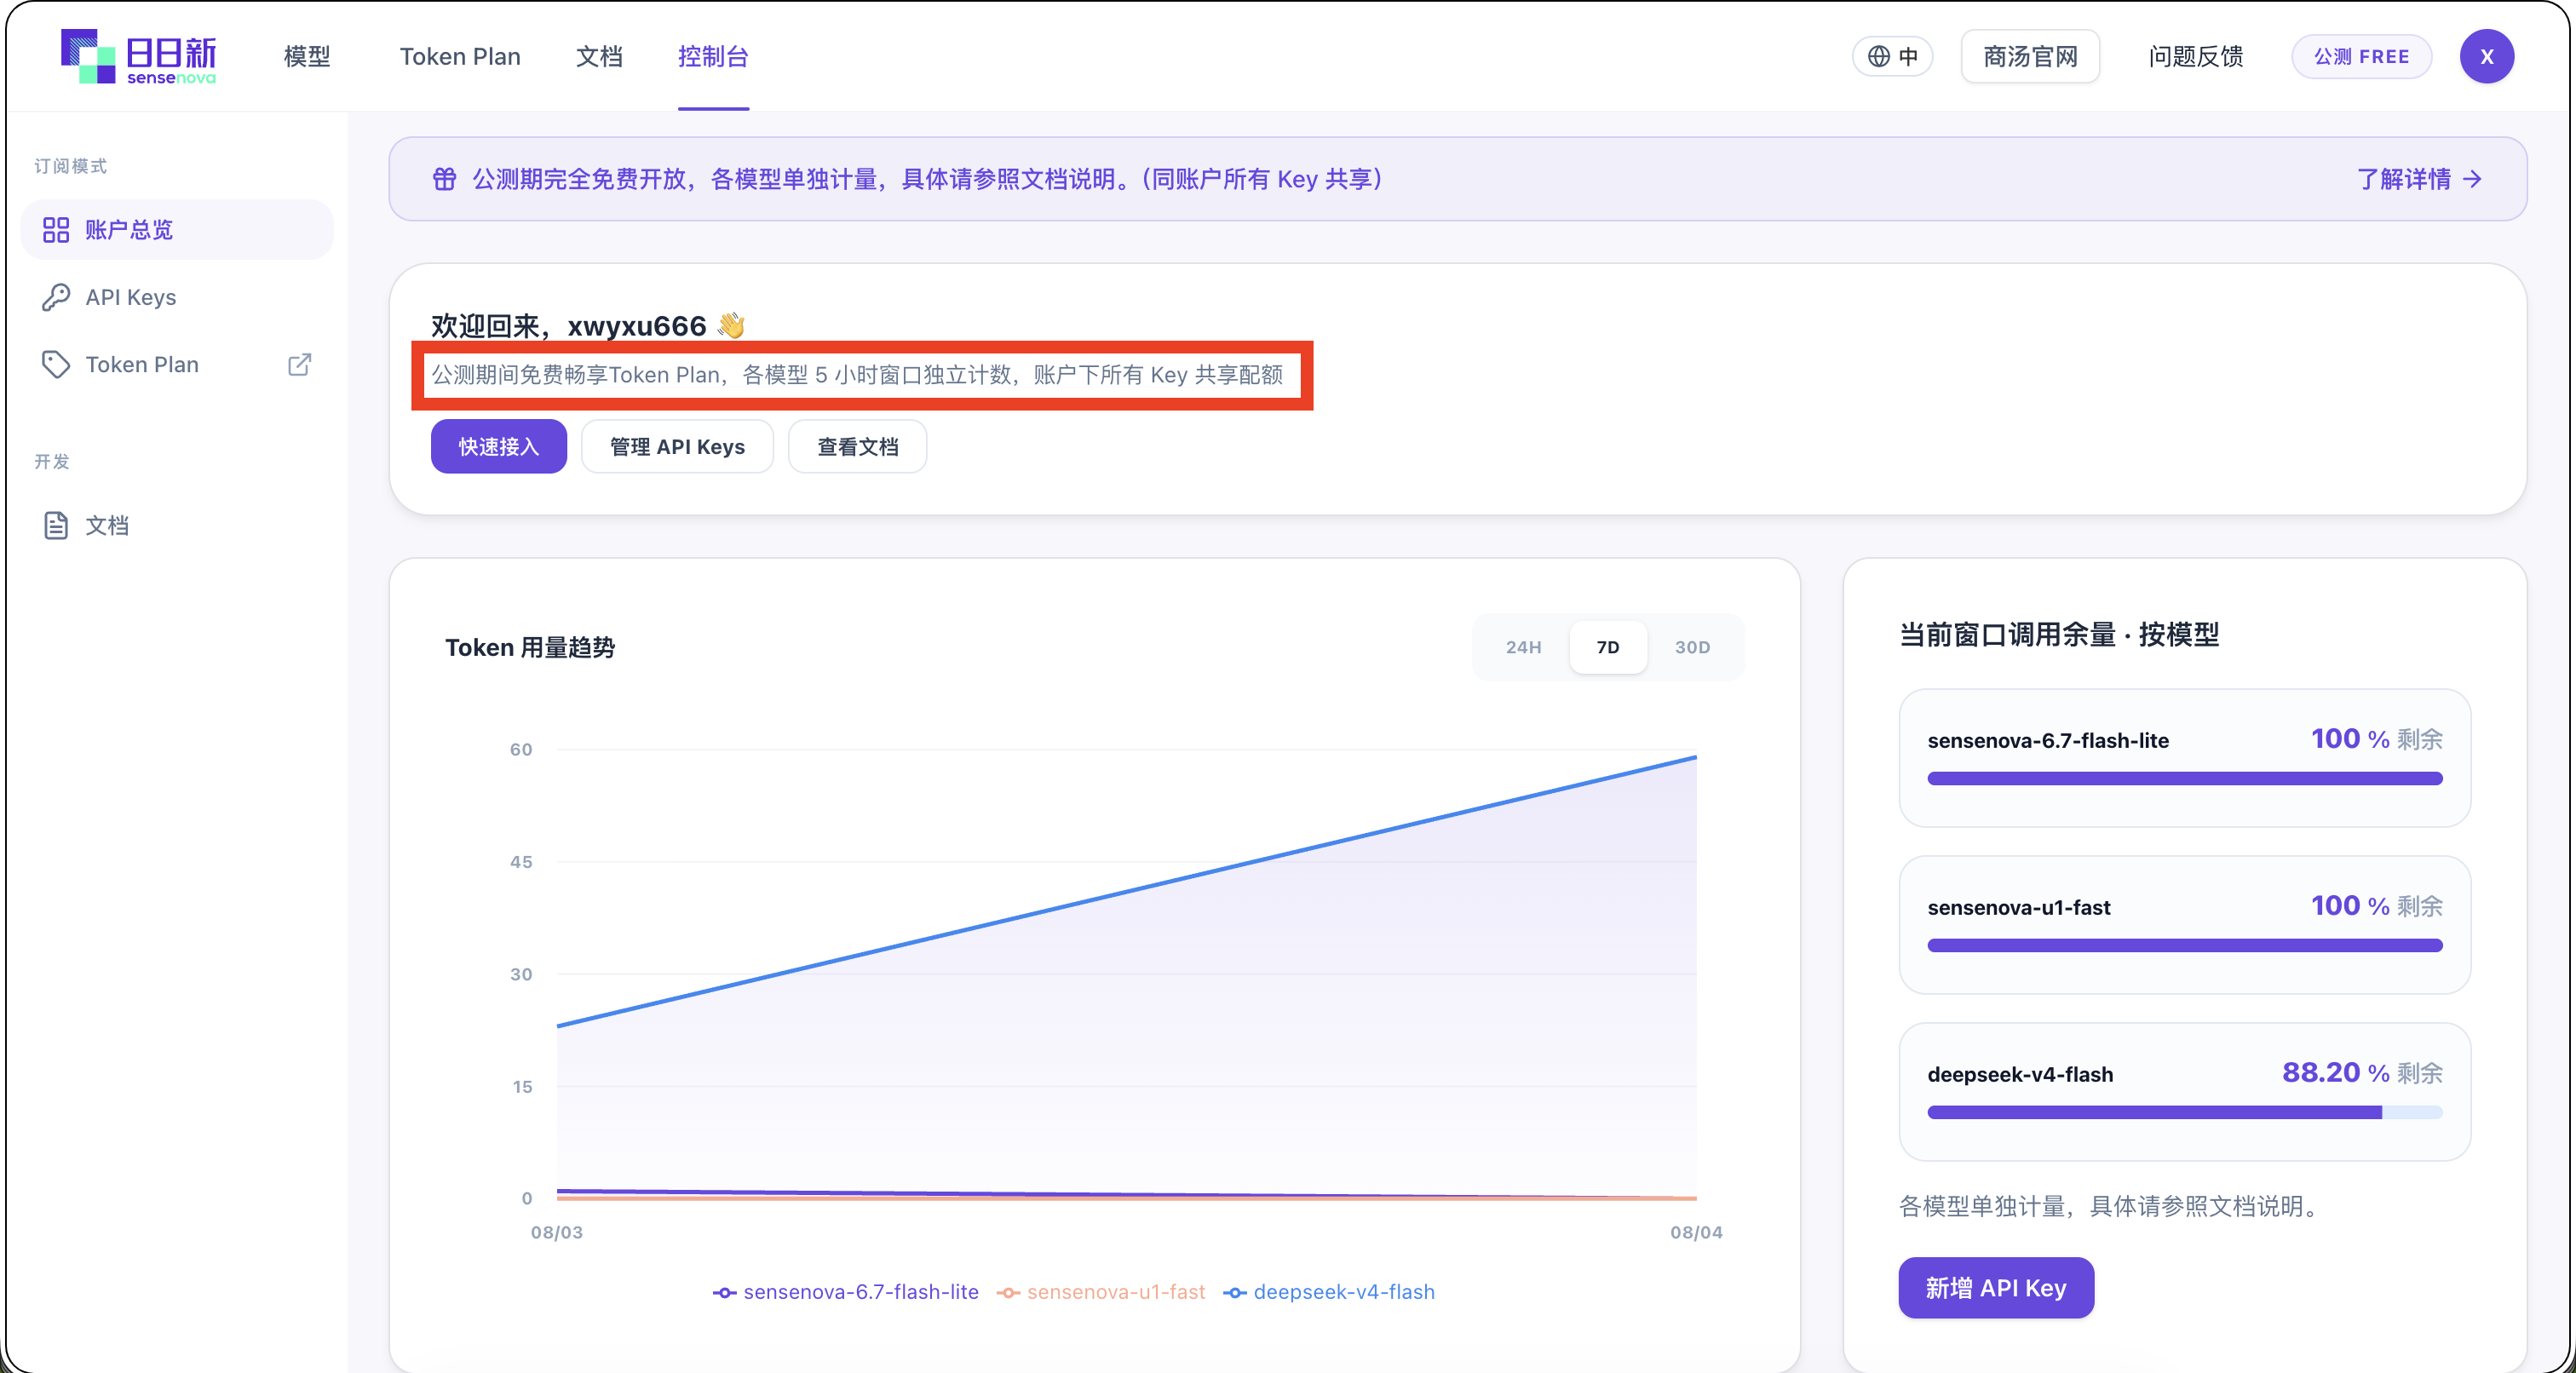Click the 当前窗口调用余量 · 按模型 heading

[x=2058, y=634]
